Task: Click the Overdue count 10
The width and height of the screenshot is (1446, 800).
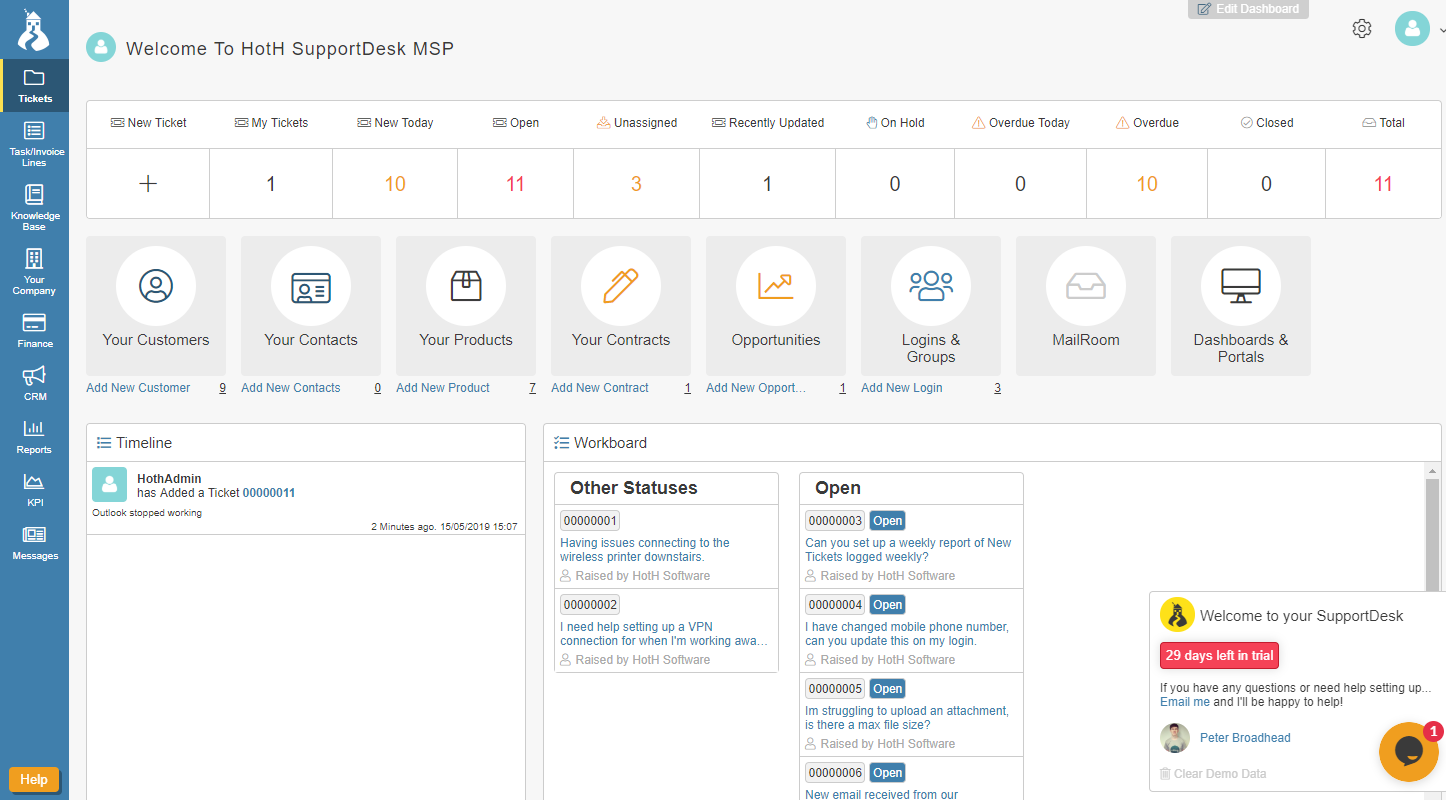Action: 1147,184
